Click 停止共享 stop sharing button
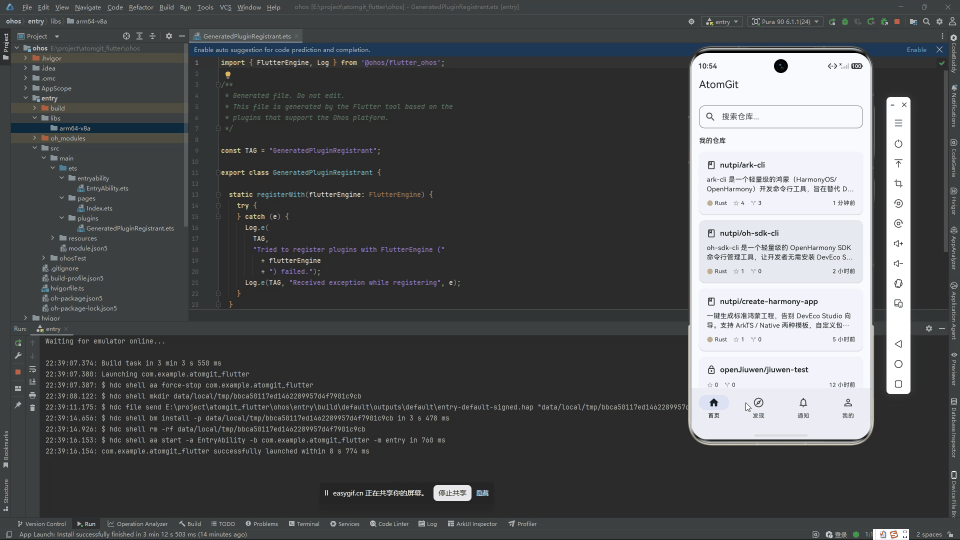The height and width of the screenshot is (540, 960). [452, 493]
